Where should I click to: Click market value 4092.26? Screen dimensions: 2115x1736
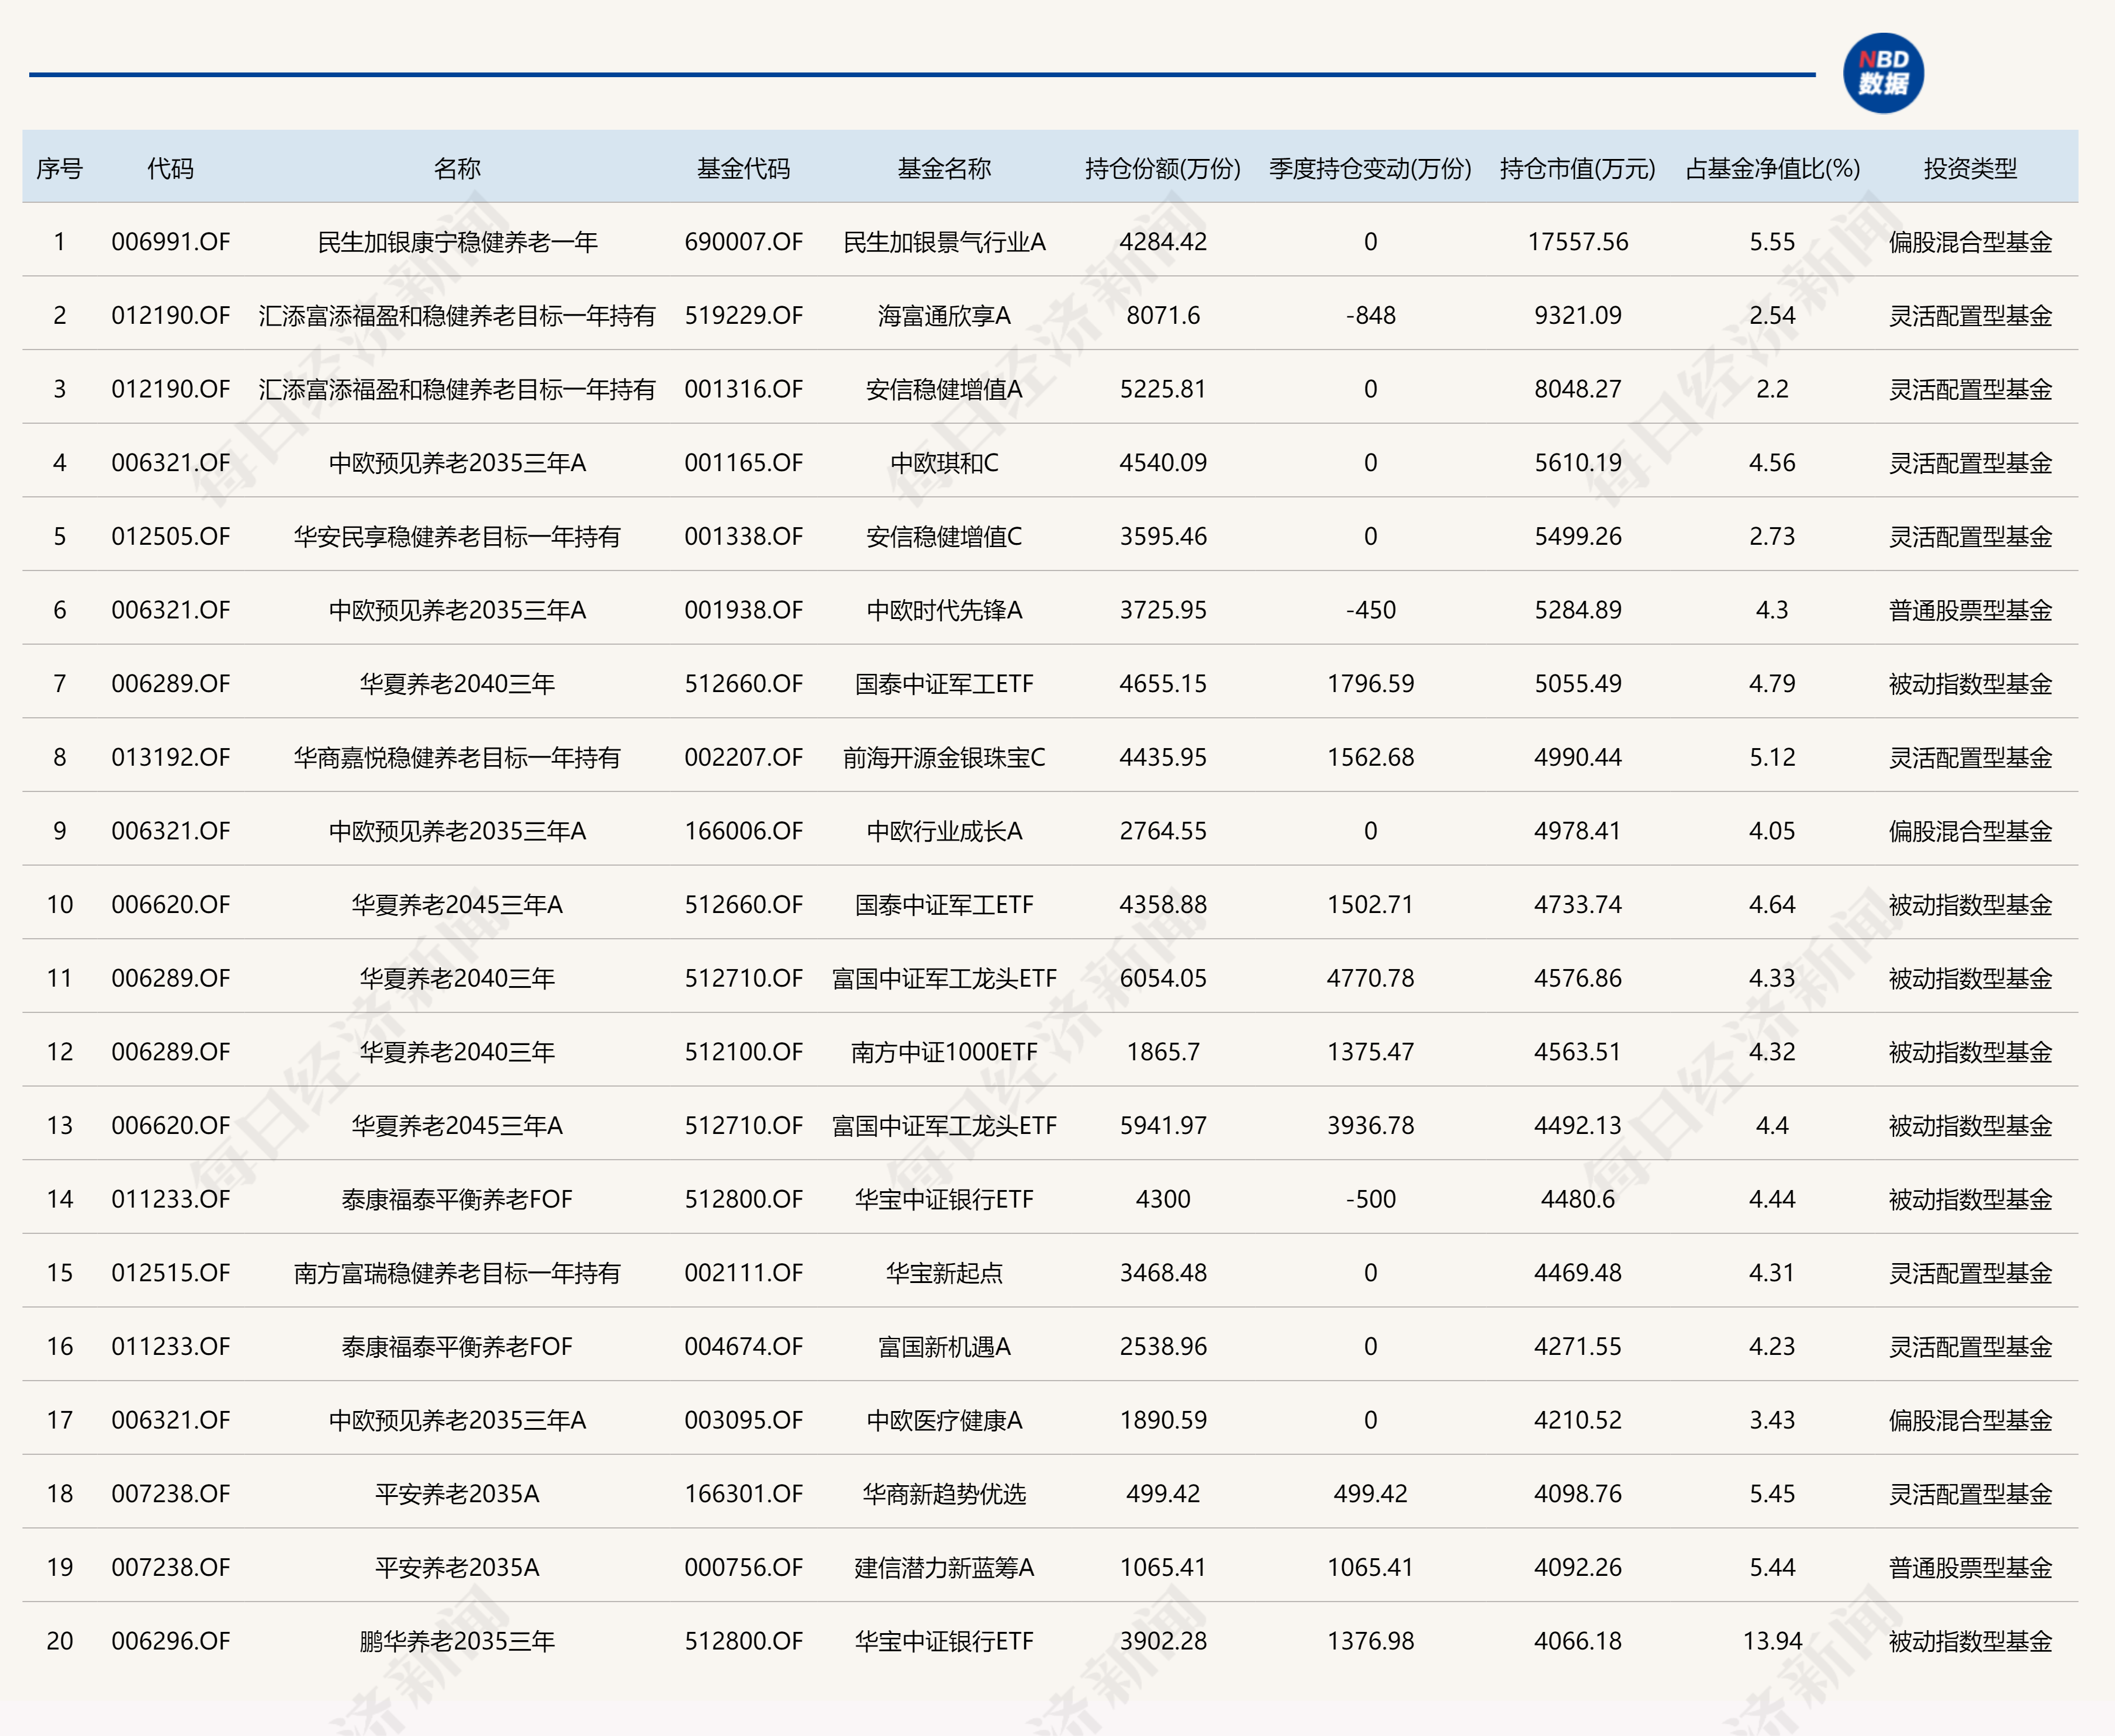tap(1577, 1567)
